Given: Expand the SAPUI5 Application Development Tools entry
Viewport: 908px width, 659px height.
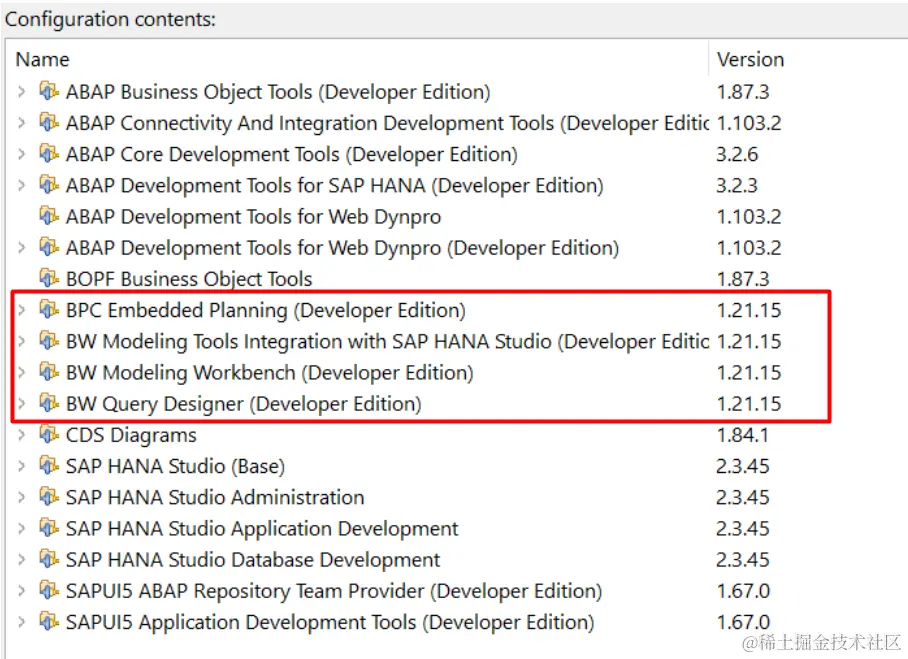Looking at the screenshot, I should [20, 622].
